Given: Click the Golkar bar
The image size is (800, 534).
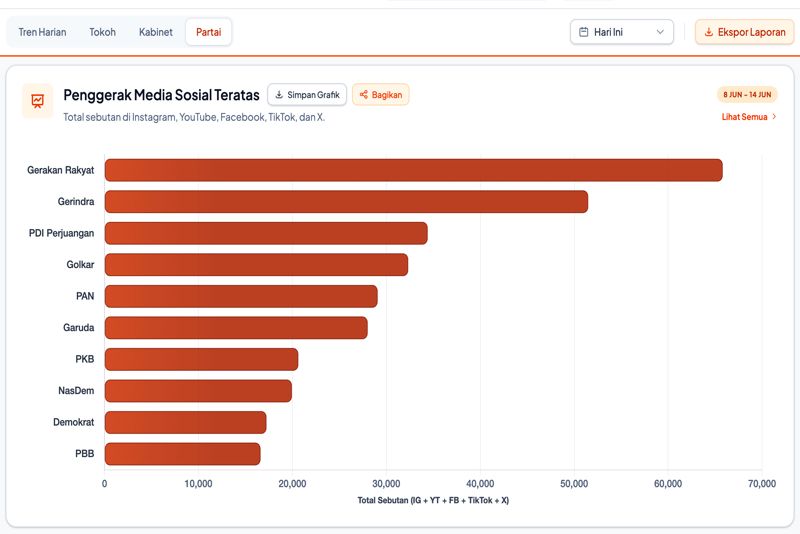Looking at the screenshot, I should (x=256, y=265).
